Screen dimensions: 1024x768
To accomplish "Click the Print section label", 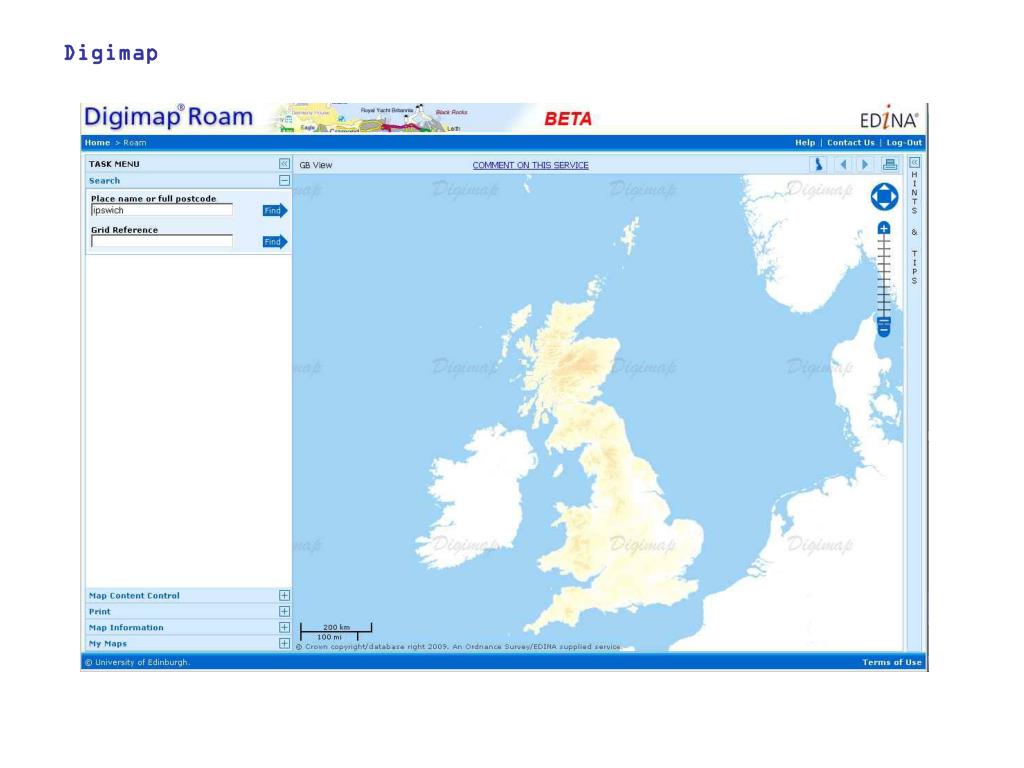I will [99, 612].
